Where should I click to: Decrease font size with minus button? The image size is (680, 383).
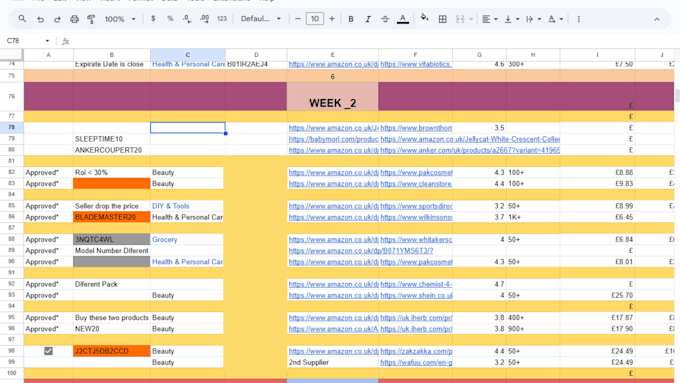click(298, 19)
